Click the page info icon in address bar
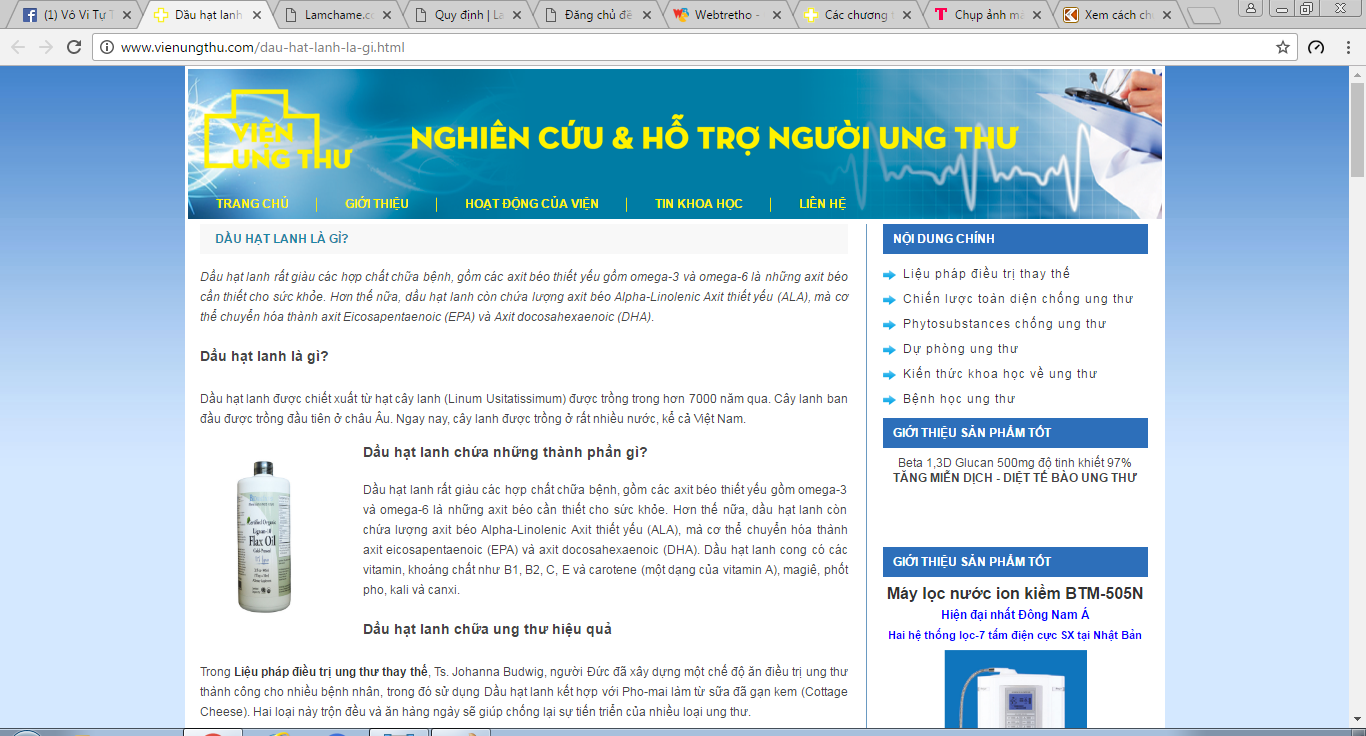 (107, 47)
